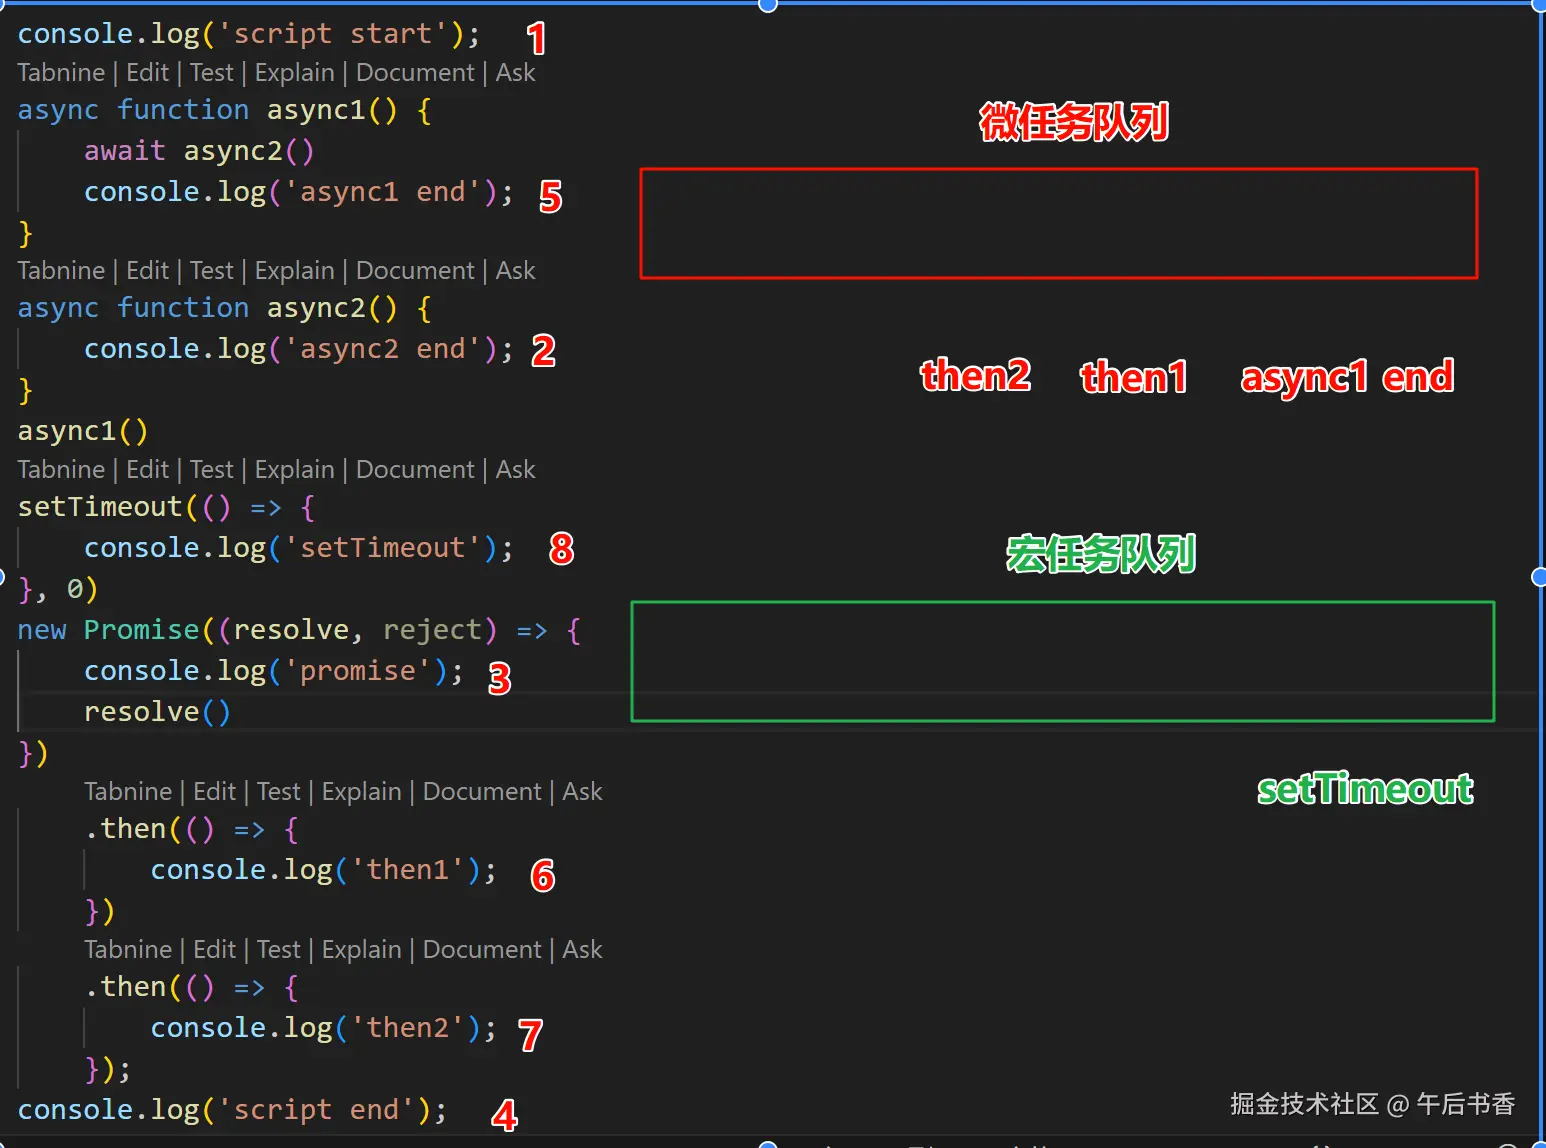Click the then2 label in the microtask area
This screenshot has width=1546, height=1148.
[976, 376]
